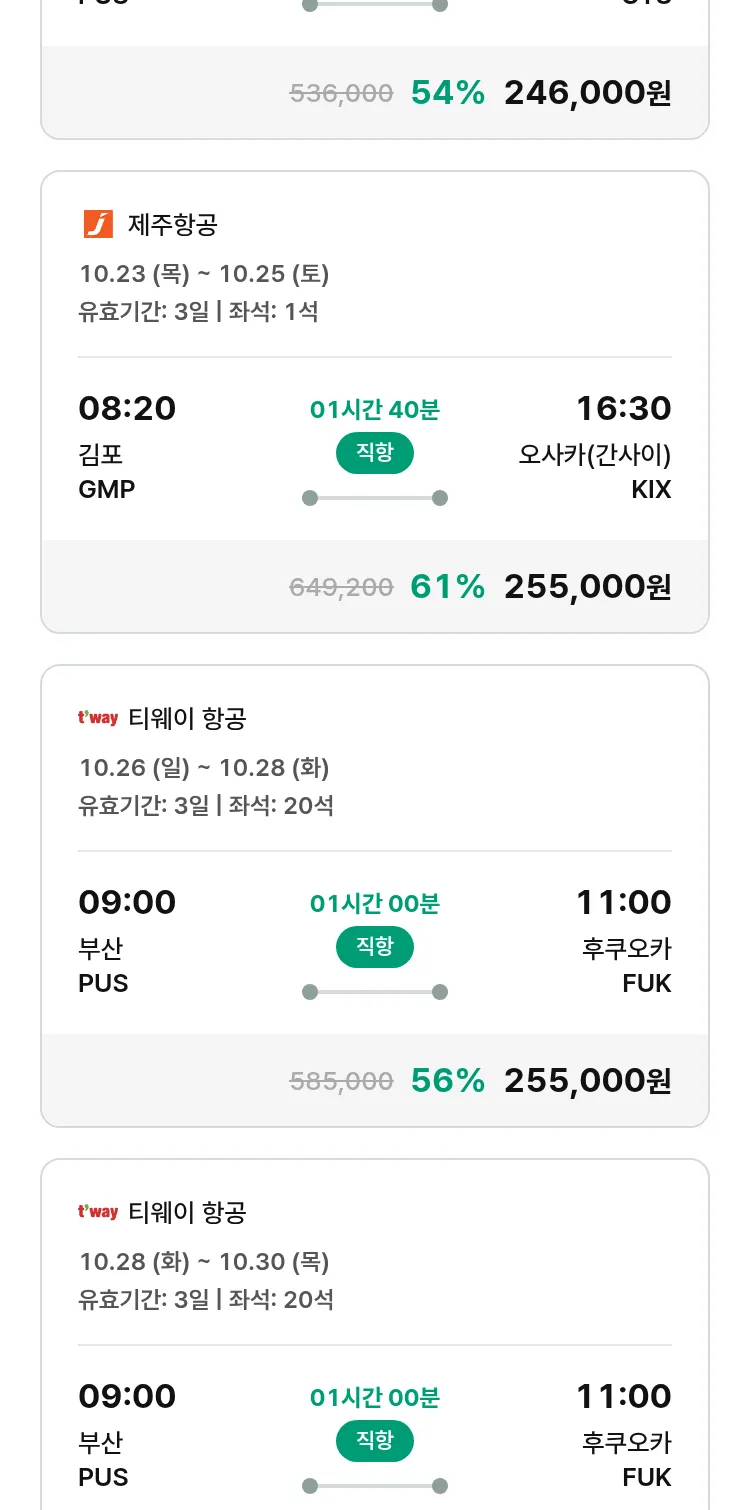The height and width of the screenshot is (1510, 750).
Task: Open 티웨이 항공 name on 10.26 card
Action: 187,719
